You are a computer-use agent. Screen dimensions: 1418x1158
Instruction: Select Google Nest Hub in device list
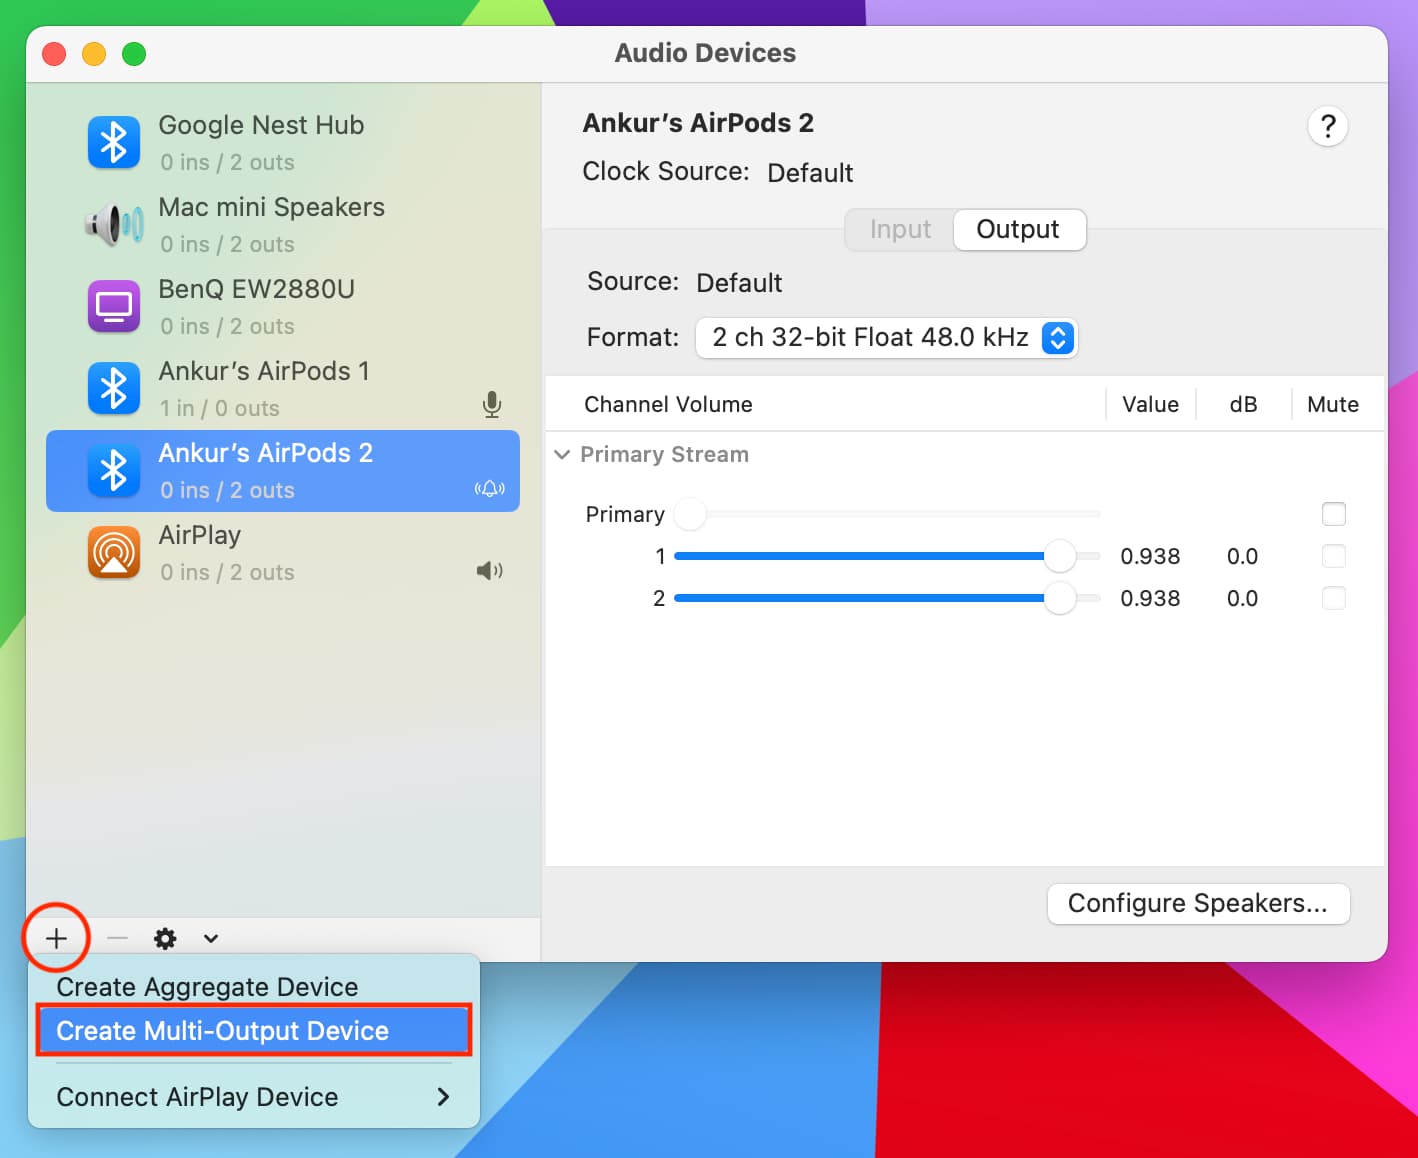point(283,143)
